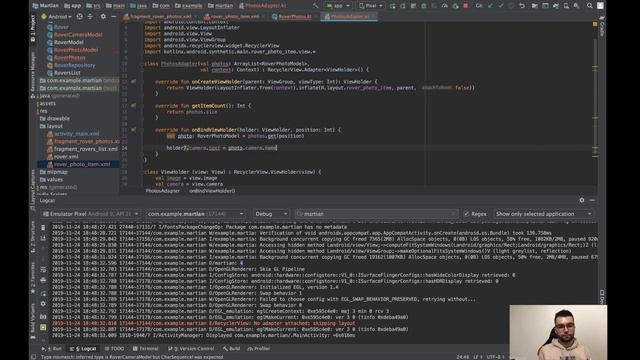
Task: Open the Run tool window tab
Action: (52, 349)
